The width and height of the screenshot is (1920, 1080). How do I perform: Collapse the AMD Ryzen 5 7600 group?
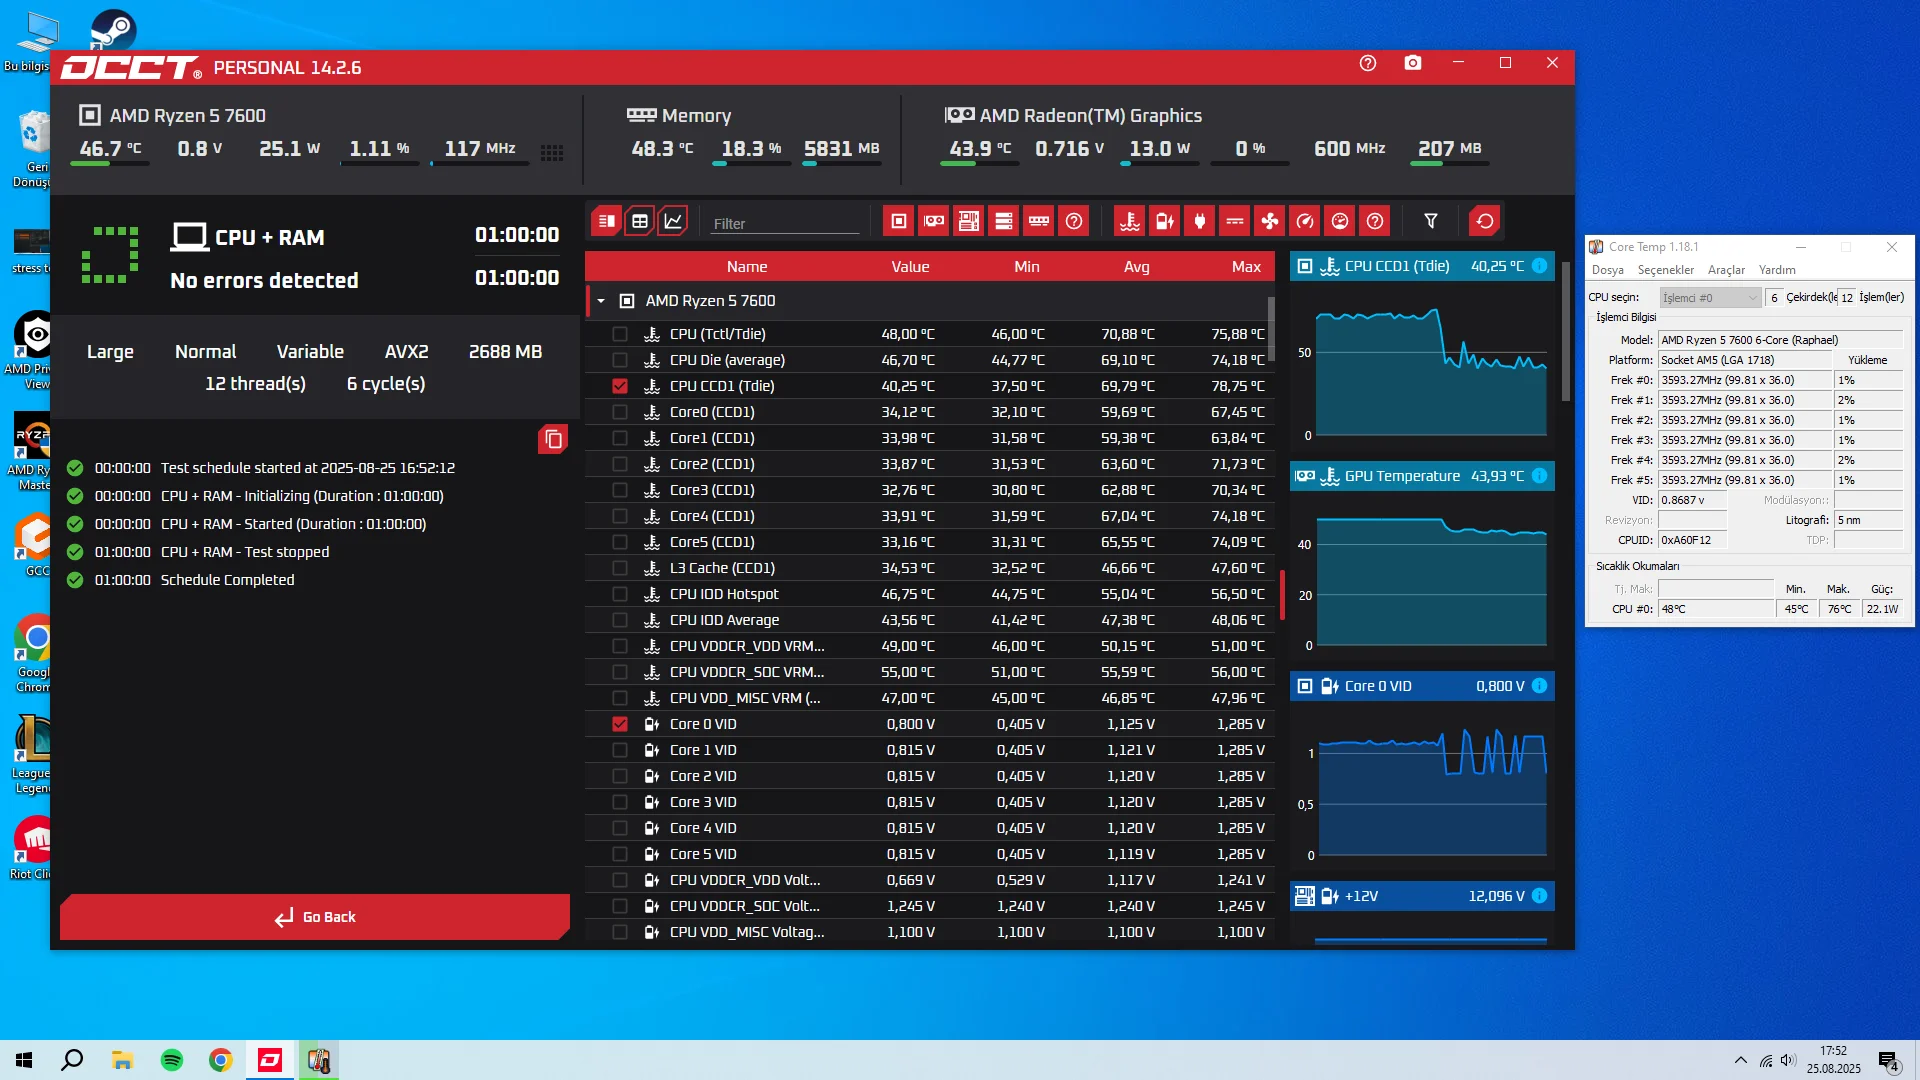click(x=601, y=301)
